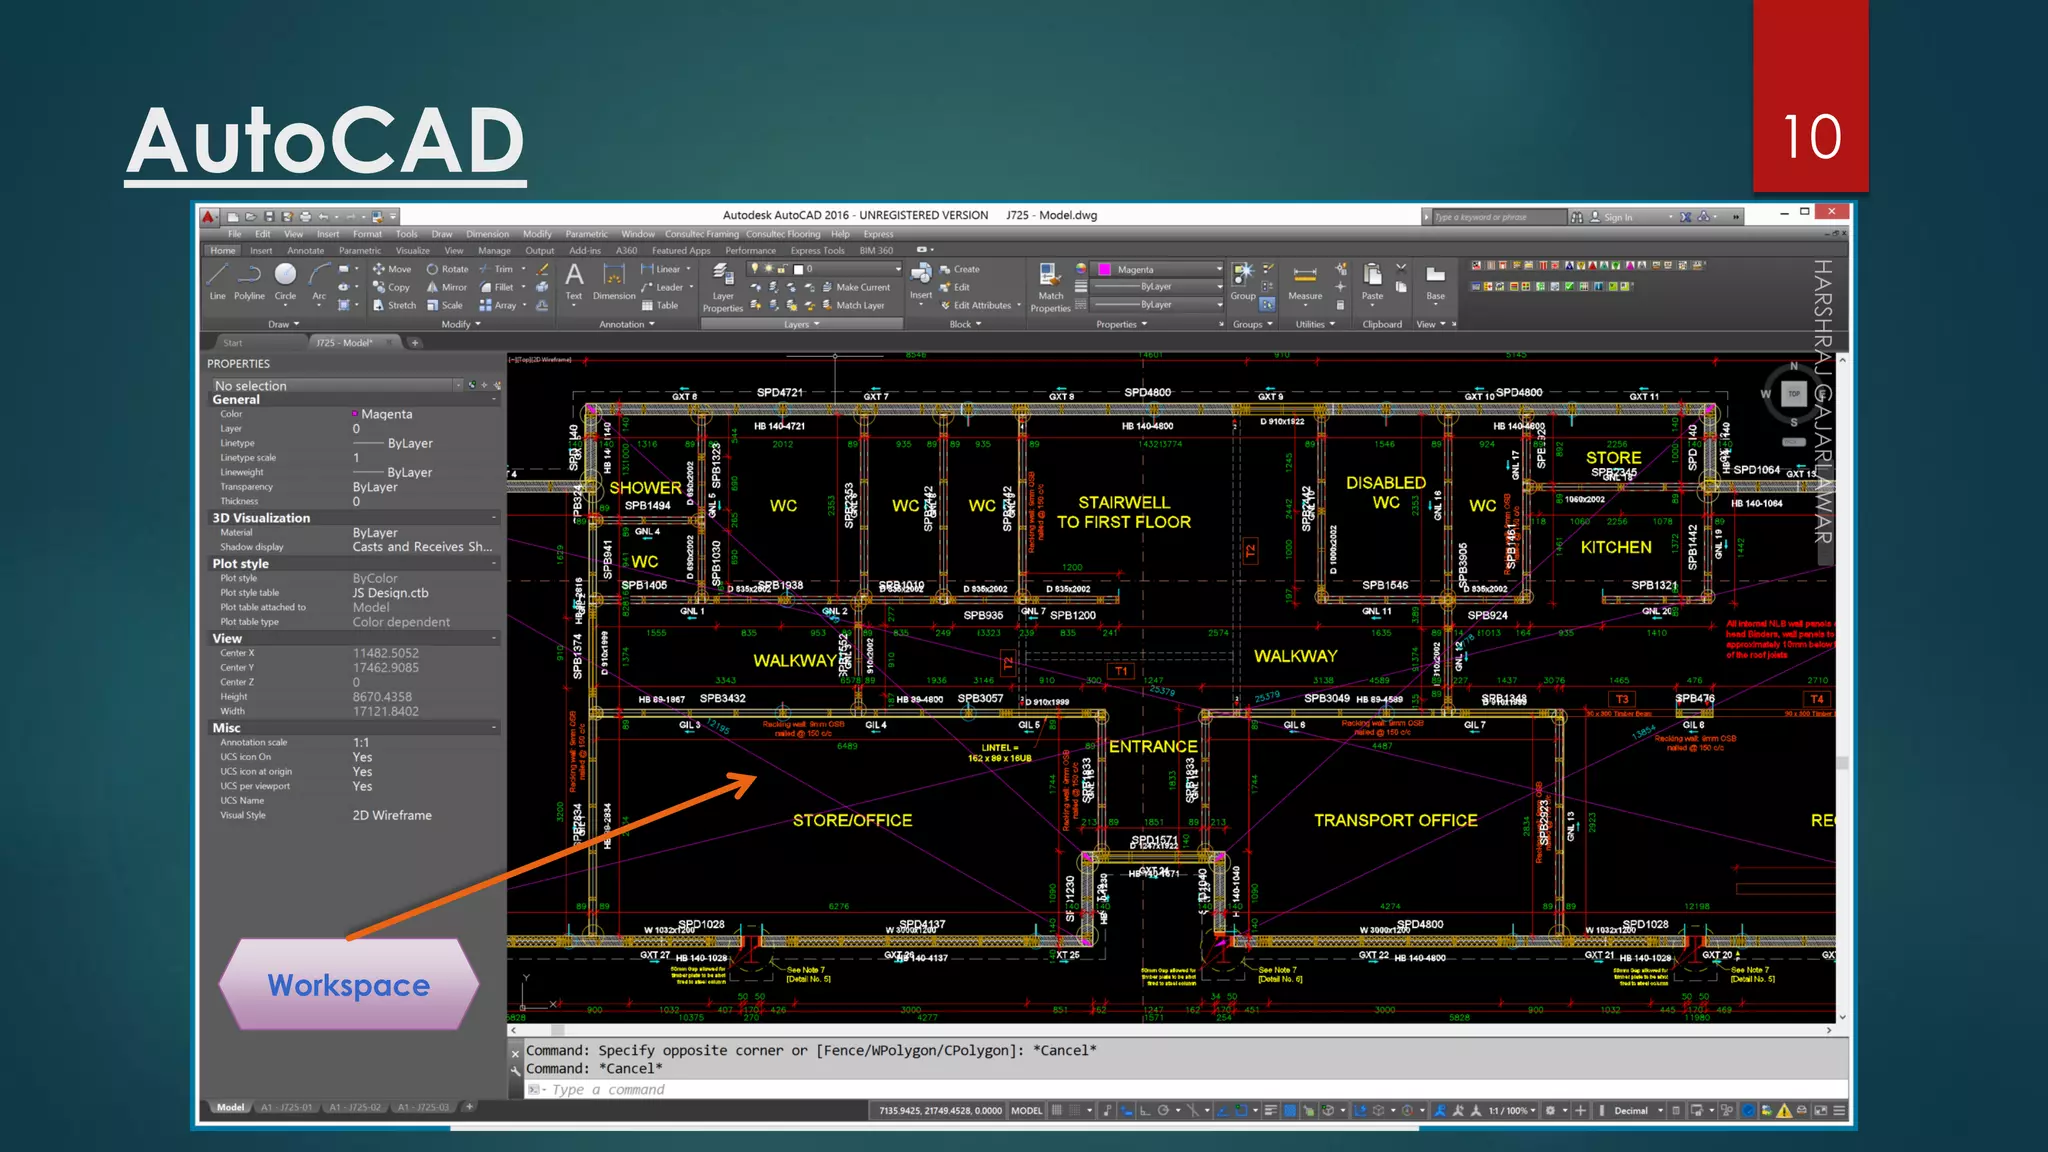The height and width of the screenshot is (1152, 2048).
Task: Choose the Stretch tool
Action: coord(394,305)
